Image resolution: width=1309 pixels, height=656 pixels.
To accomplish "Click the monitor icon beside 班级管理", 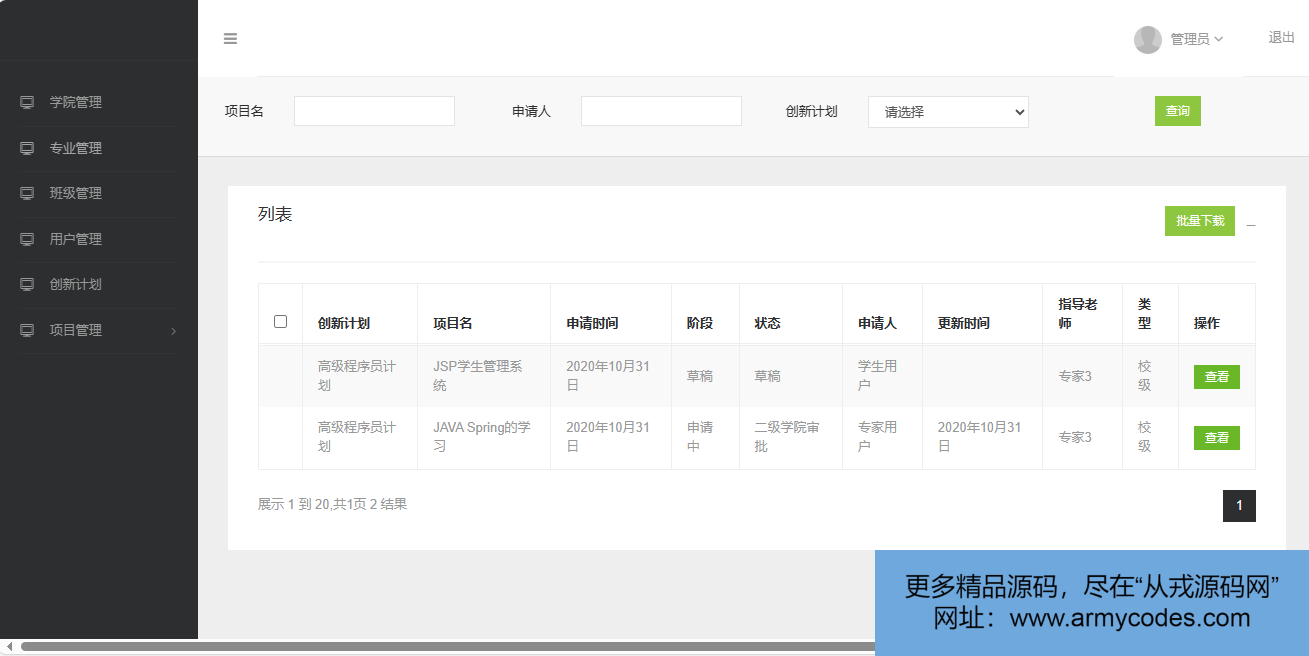I will 27,193.
